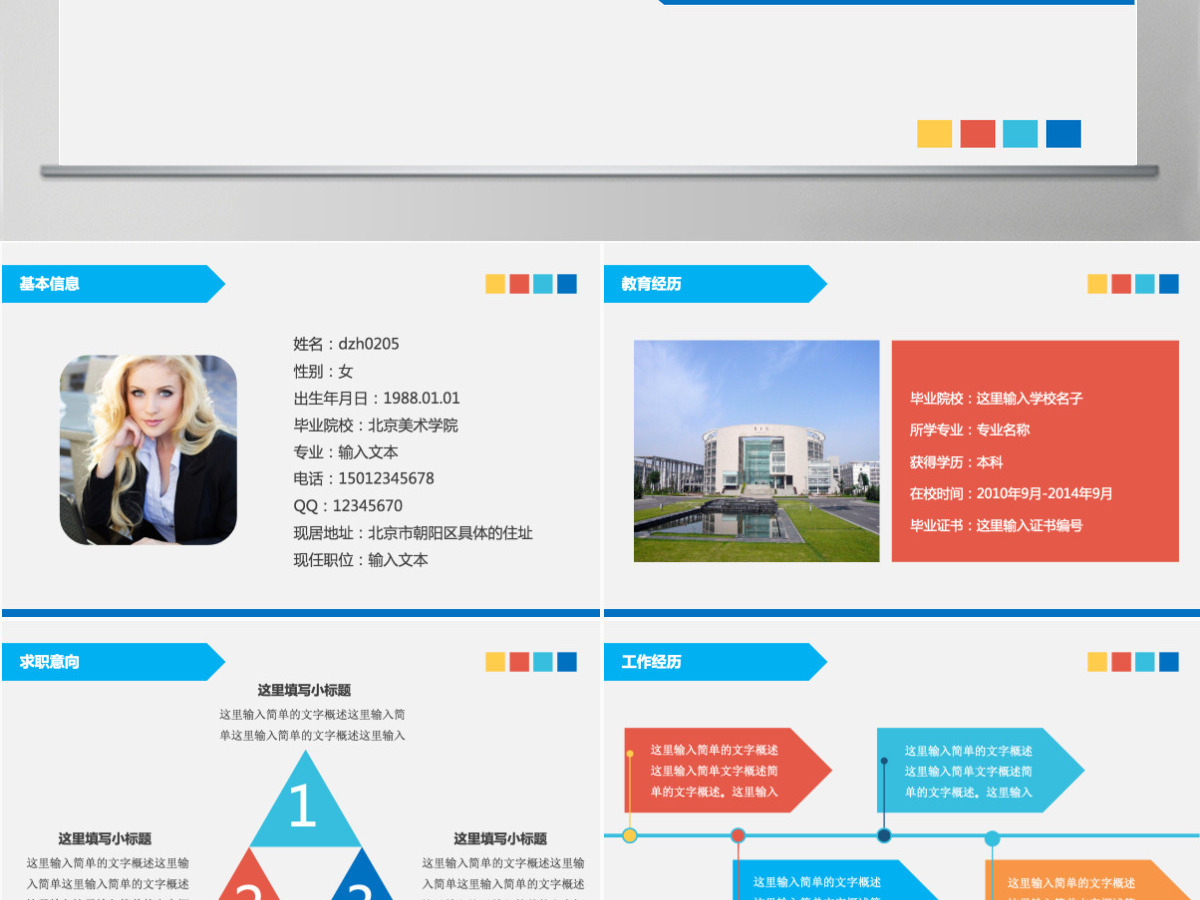Click the text 电话：15012345678
This screenshot has height=900, width=1200.
click(x=364, y=479)
